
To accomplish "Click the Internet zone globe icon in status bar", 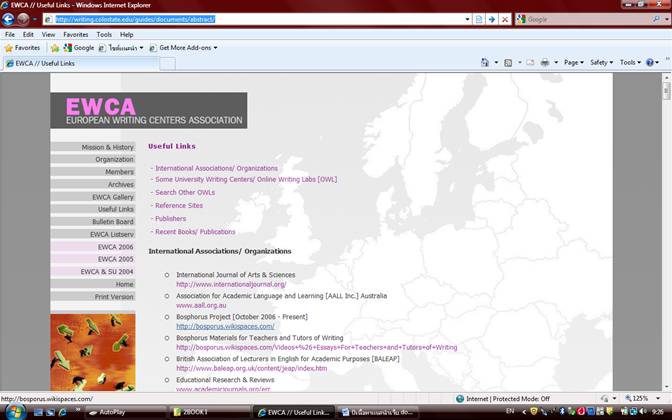I will (460, 399).
